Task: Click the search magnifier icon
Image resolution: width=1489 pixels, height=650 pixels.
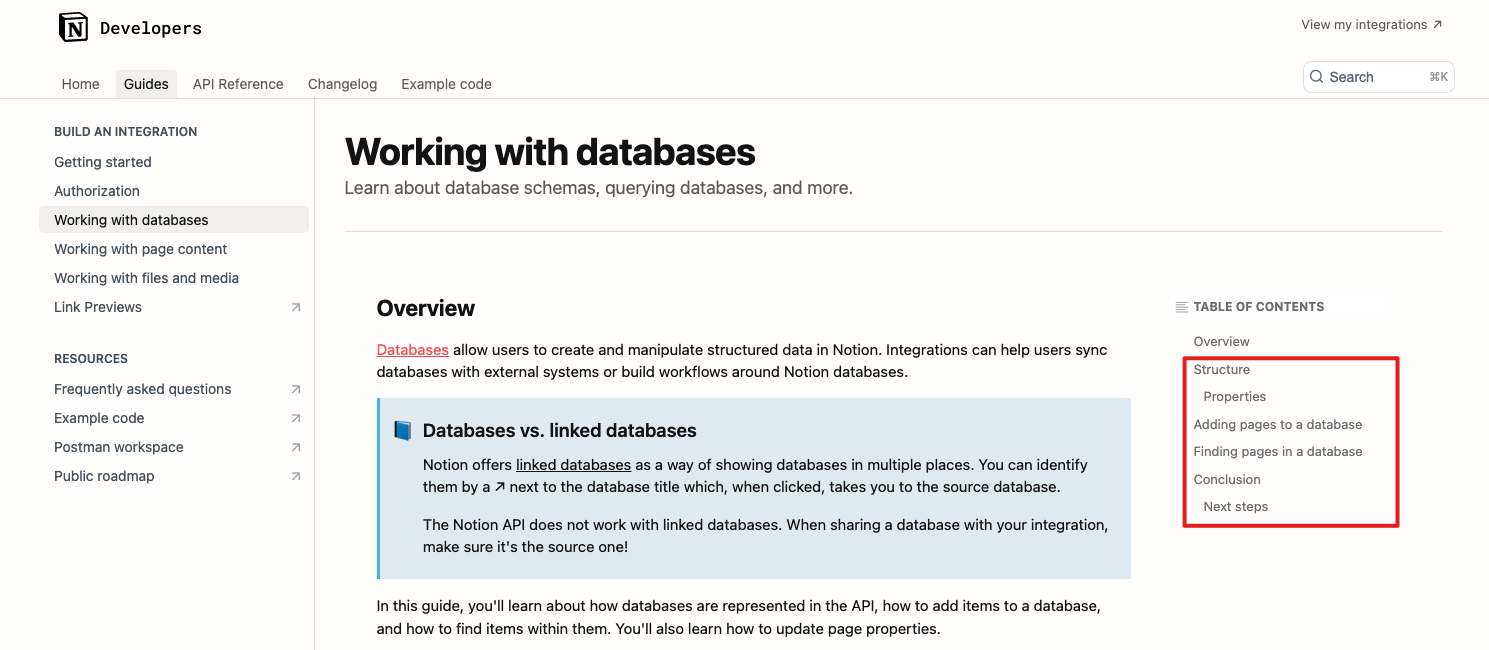Action: tap(1317, 77)
